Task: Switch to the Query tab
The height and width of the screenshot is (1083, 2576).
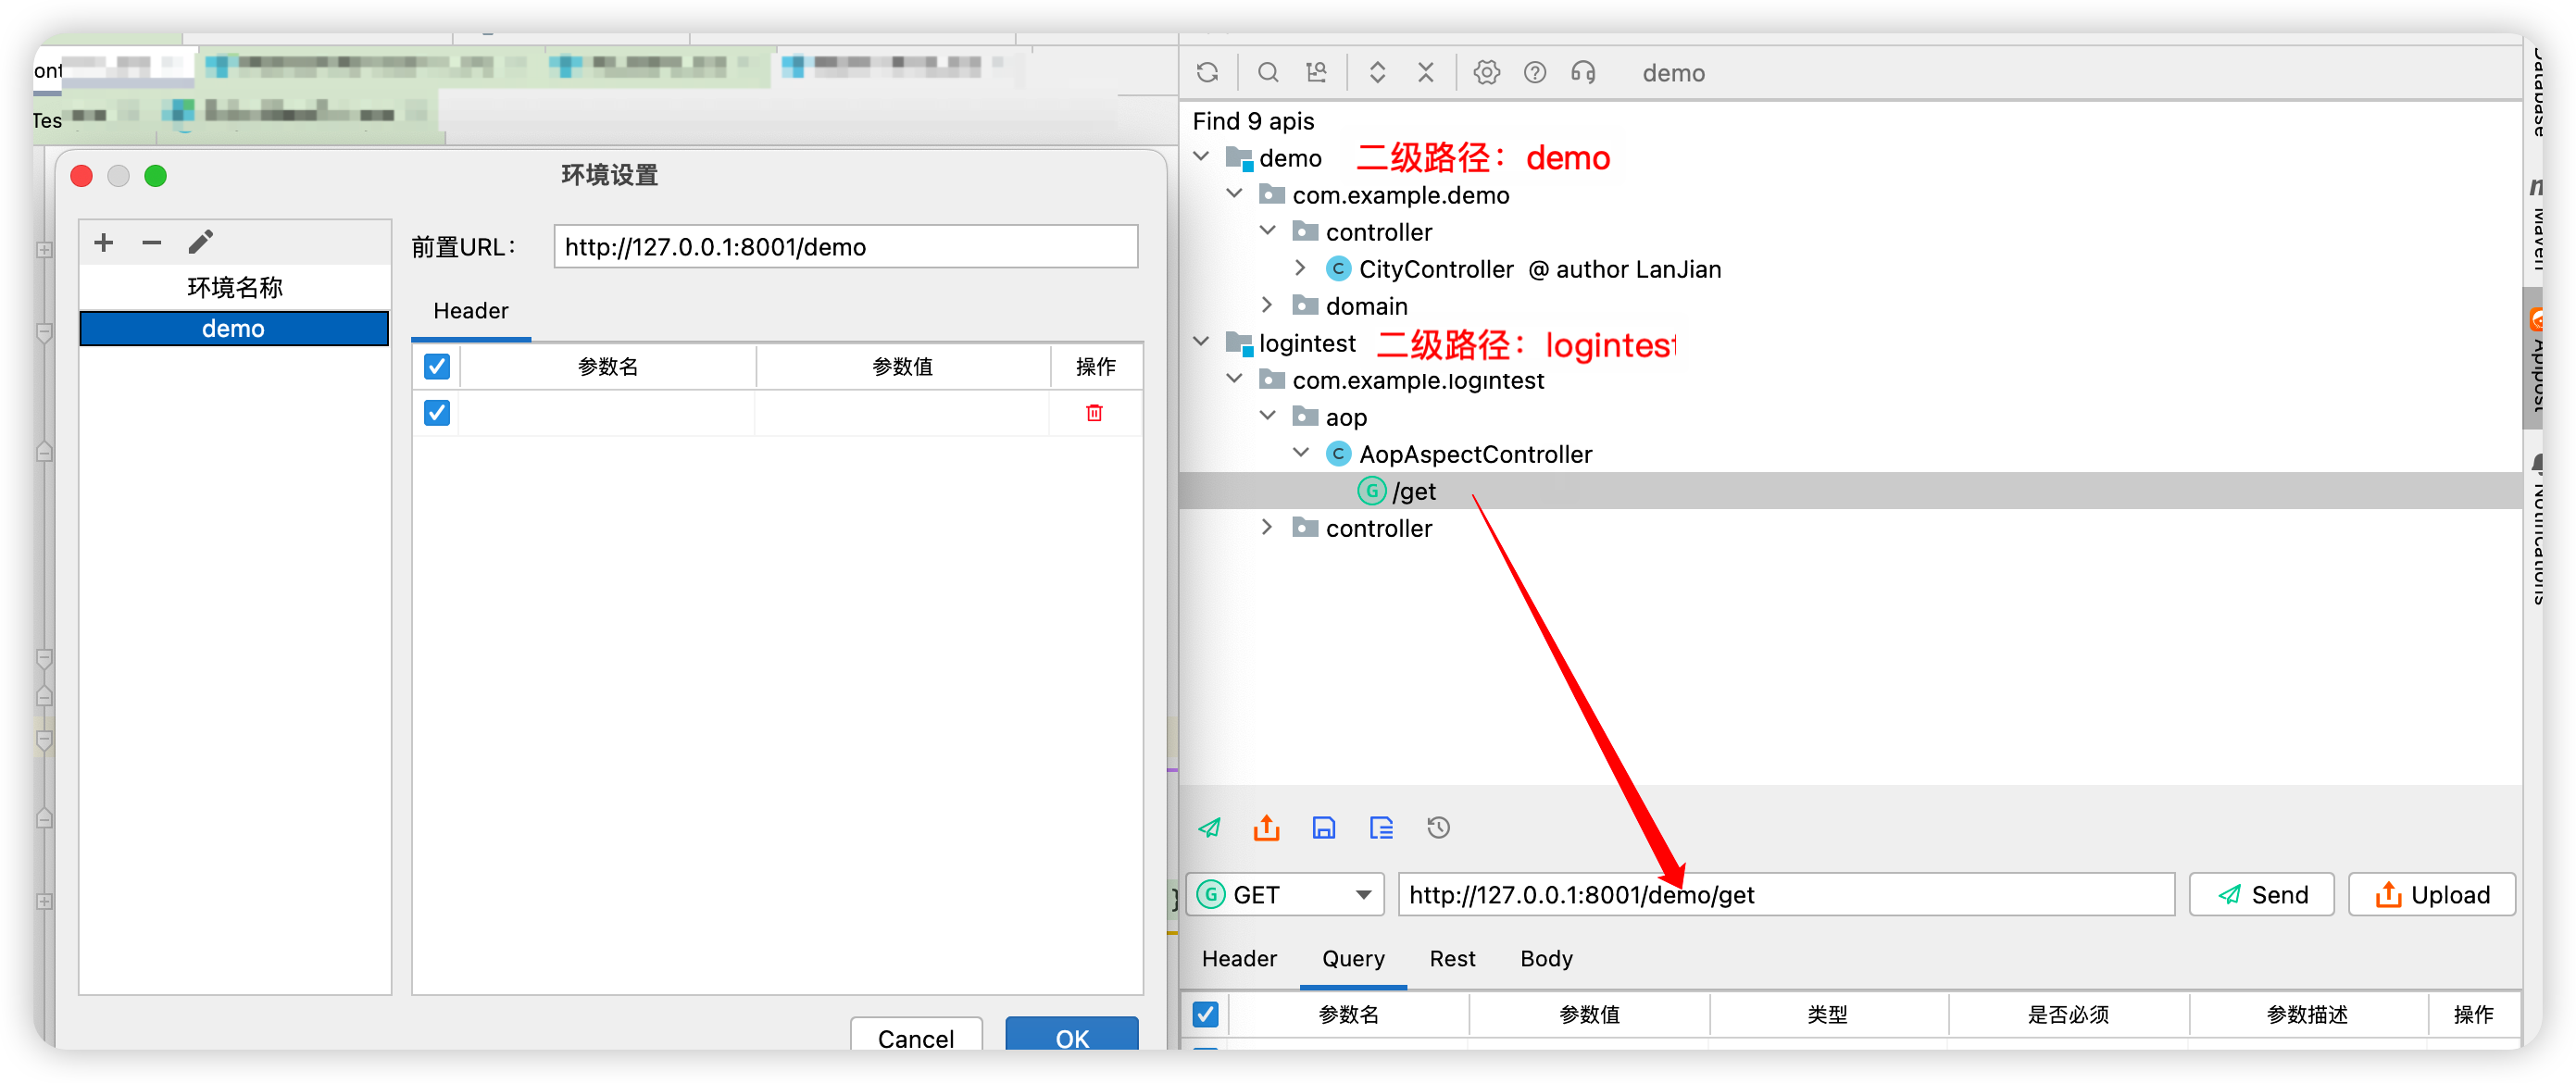Action: pos(1353,958)
